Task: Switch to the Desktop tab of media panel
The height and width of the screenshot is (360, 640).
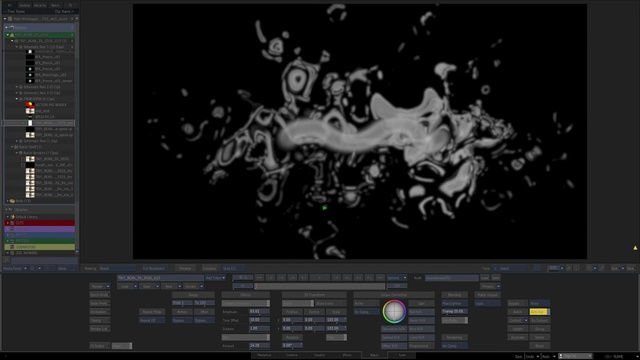Action: 24,5
